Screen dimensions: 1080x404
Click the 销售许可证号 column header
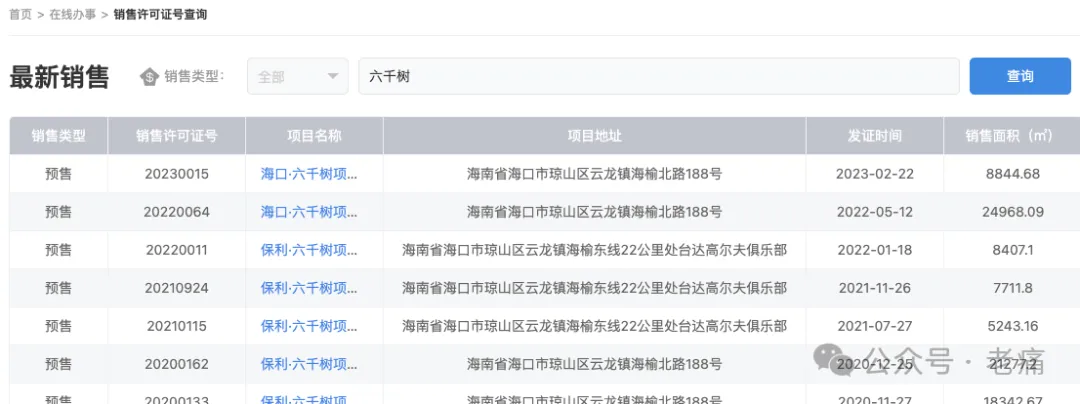(176, 136)
